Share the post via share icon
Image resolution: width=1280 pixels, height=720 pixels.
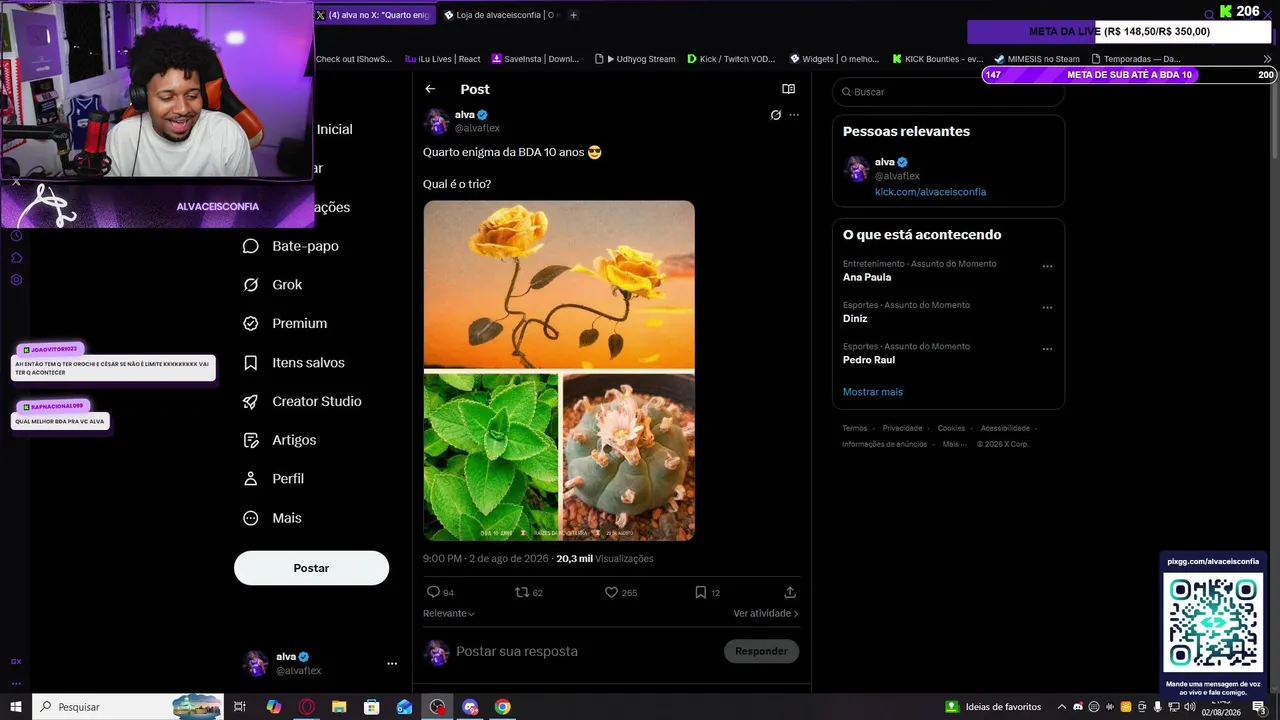point(790,592)
